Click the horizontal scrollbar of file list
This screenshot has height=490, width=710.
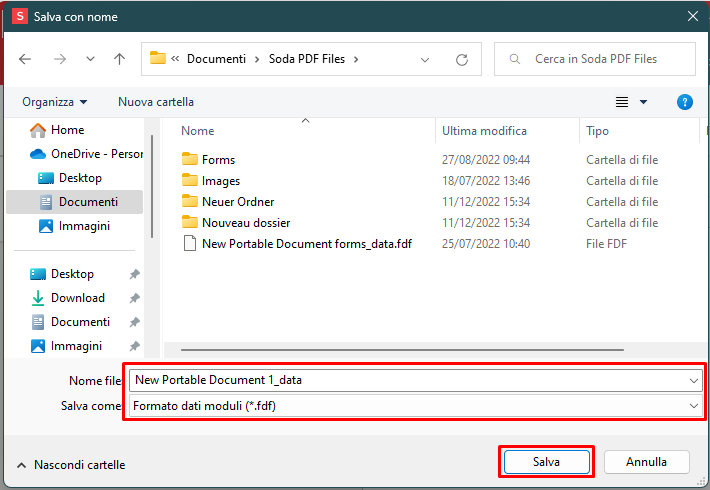(x=402, y=350)
